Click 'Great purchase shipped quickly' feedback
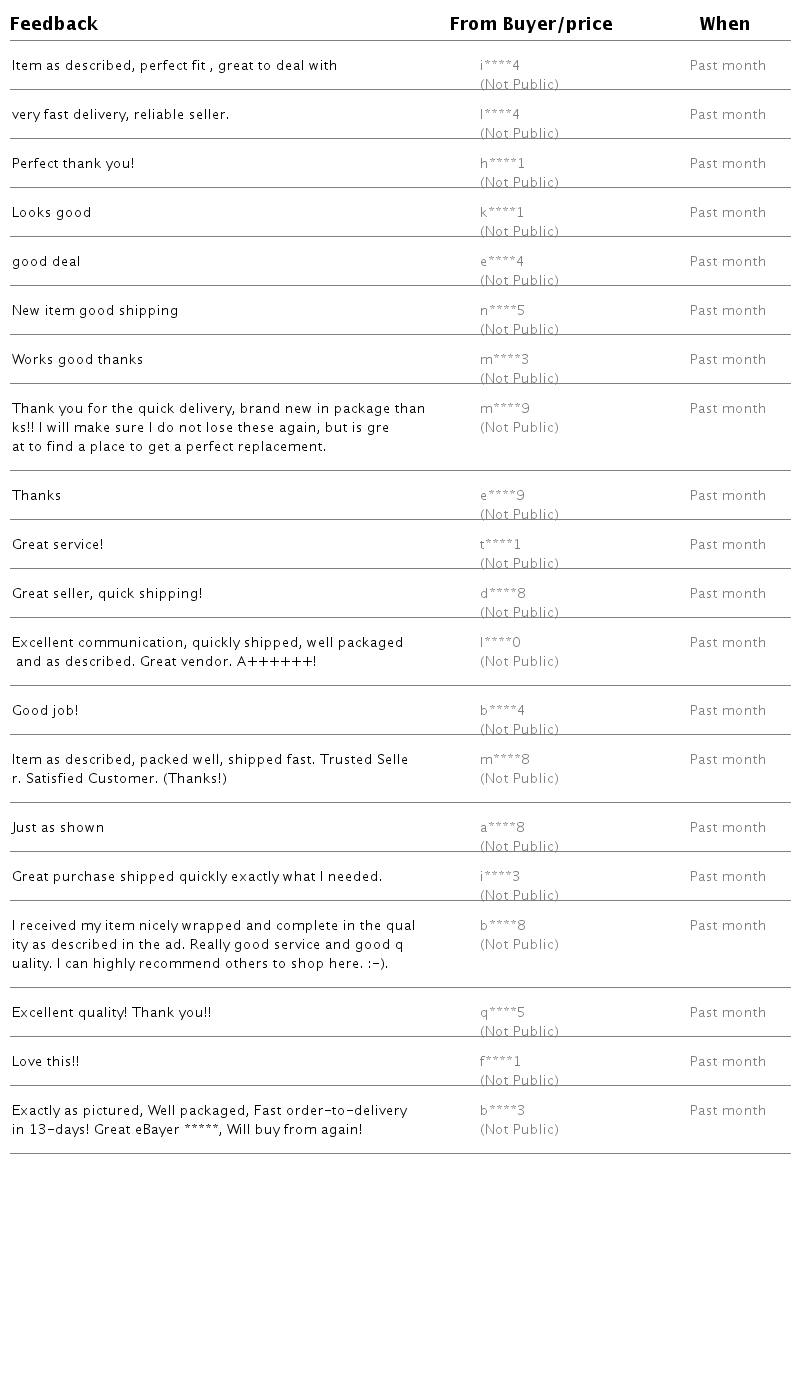This screenshot has height=1396, width=800. click(x=197, y=877)
